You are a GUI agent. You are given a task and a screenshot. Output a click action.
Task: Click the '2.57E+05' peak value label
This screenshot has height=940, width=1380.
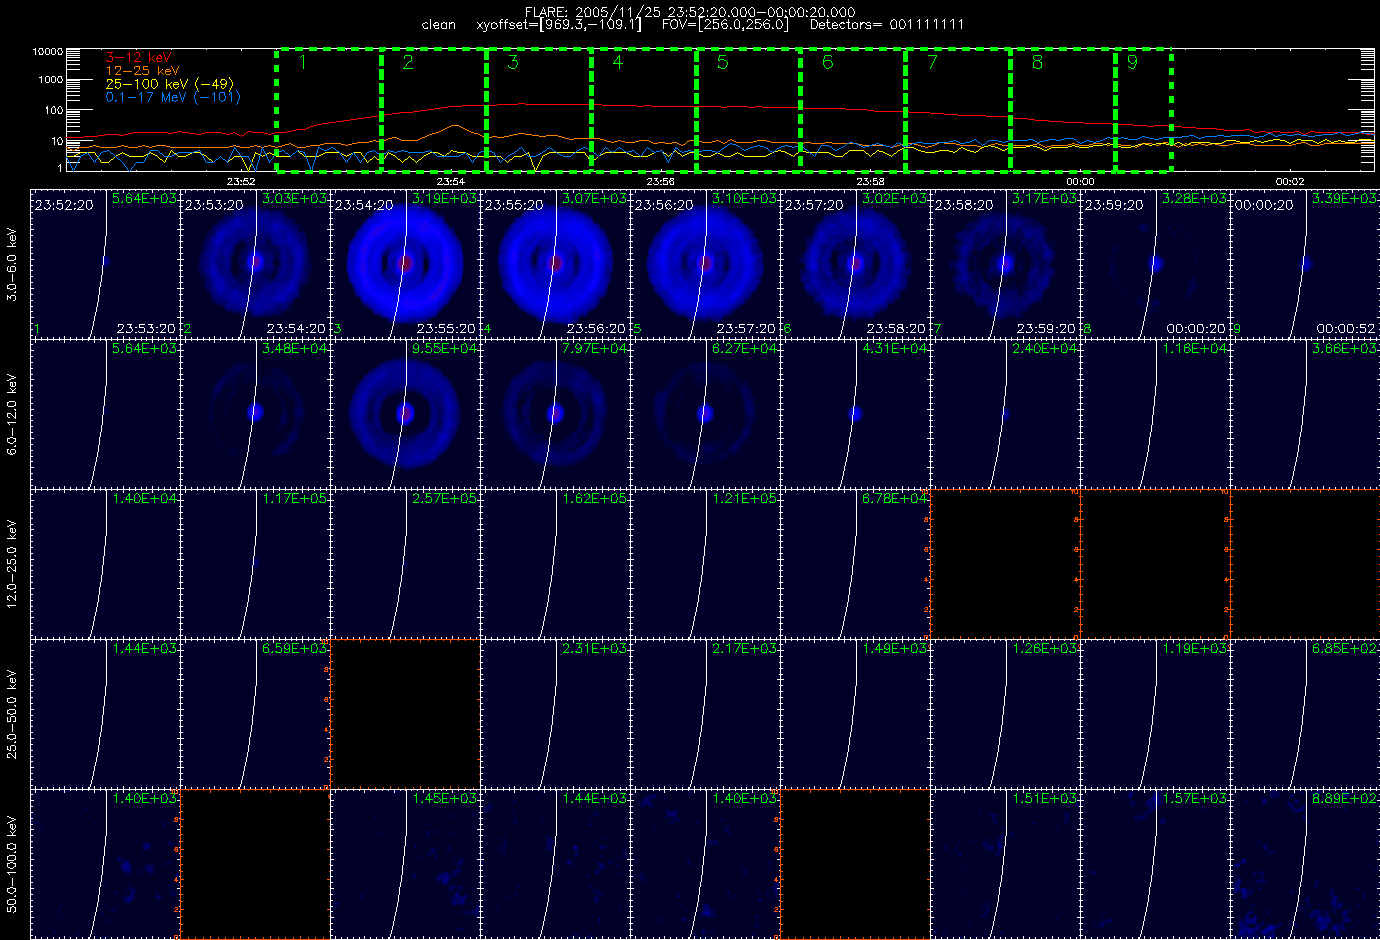444,499
